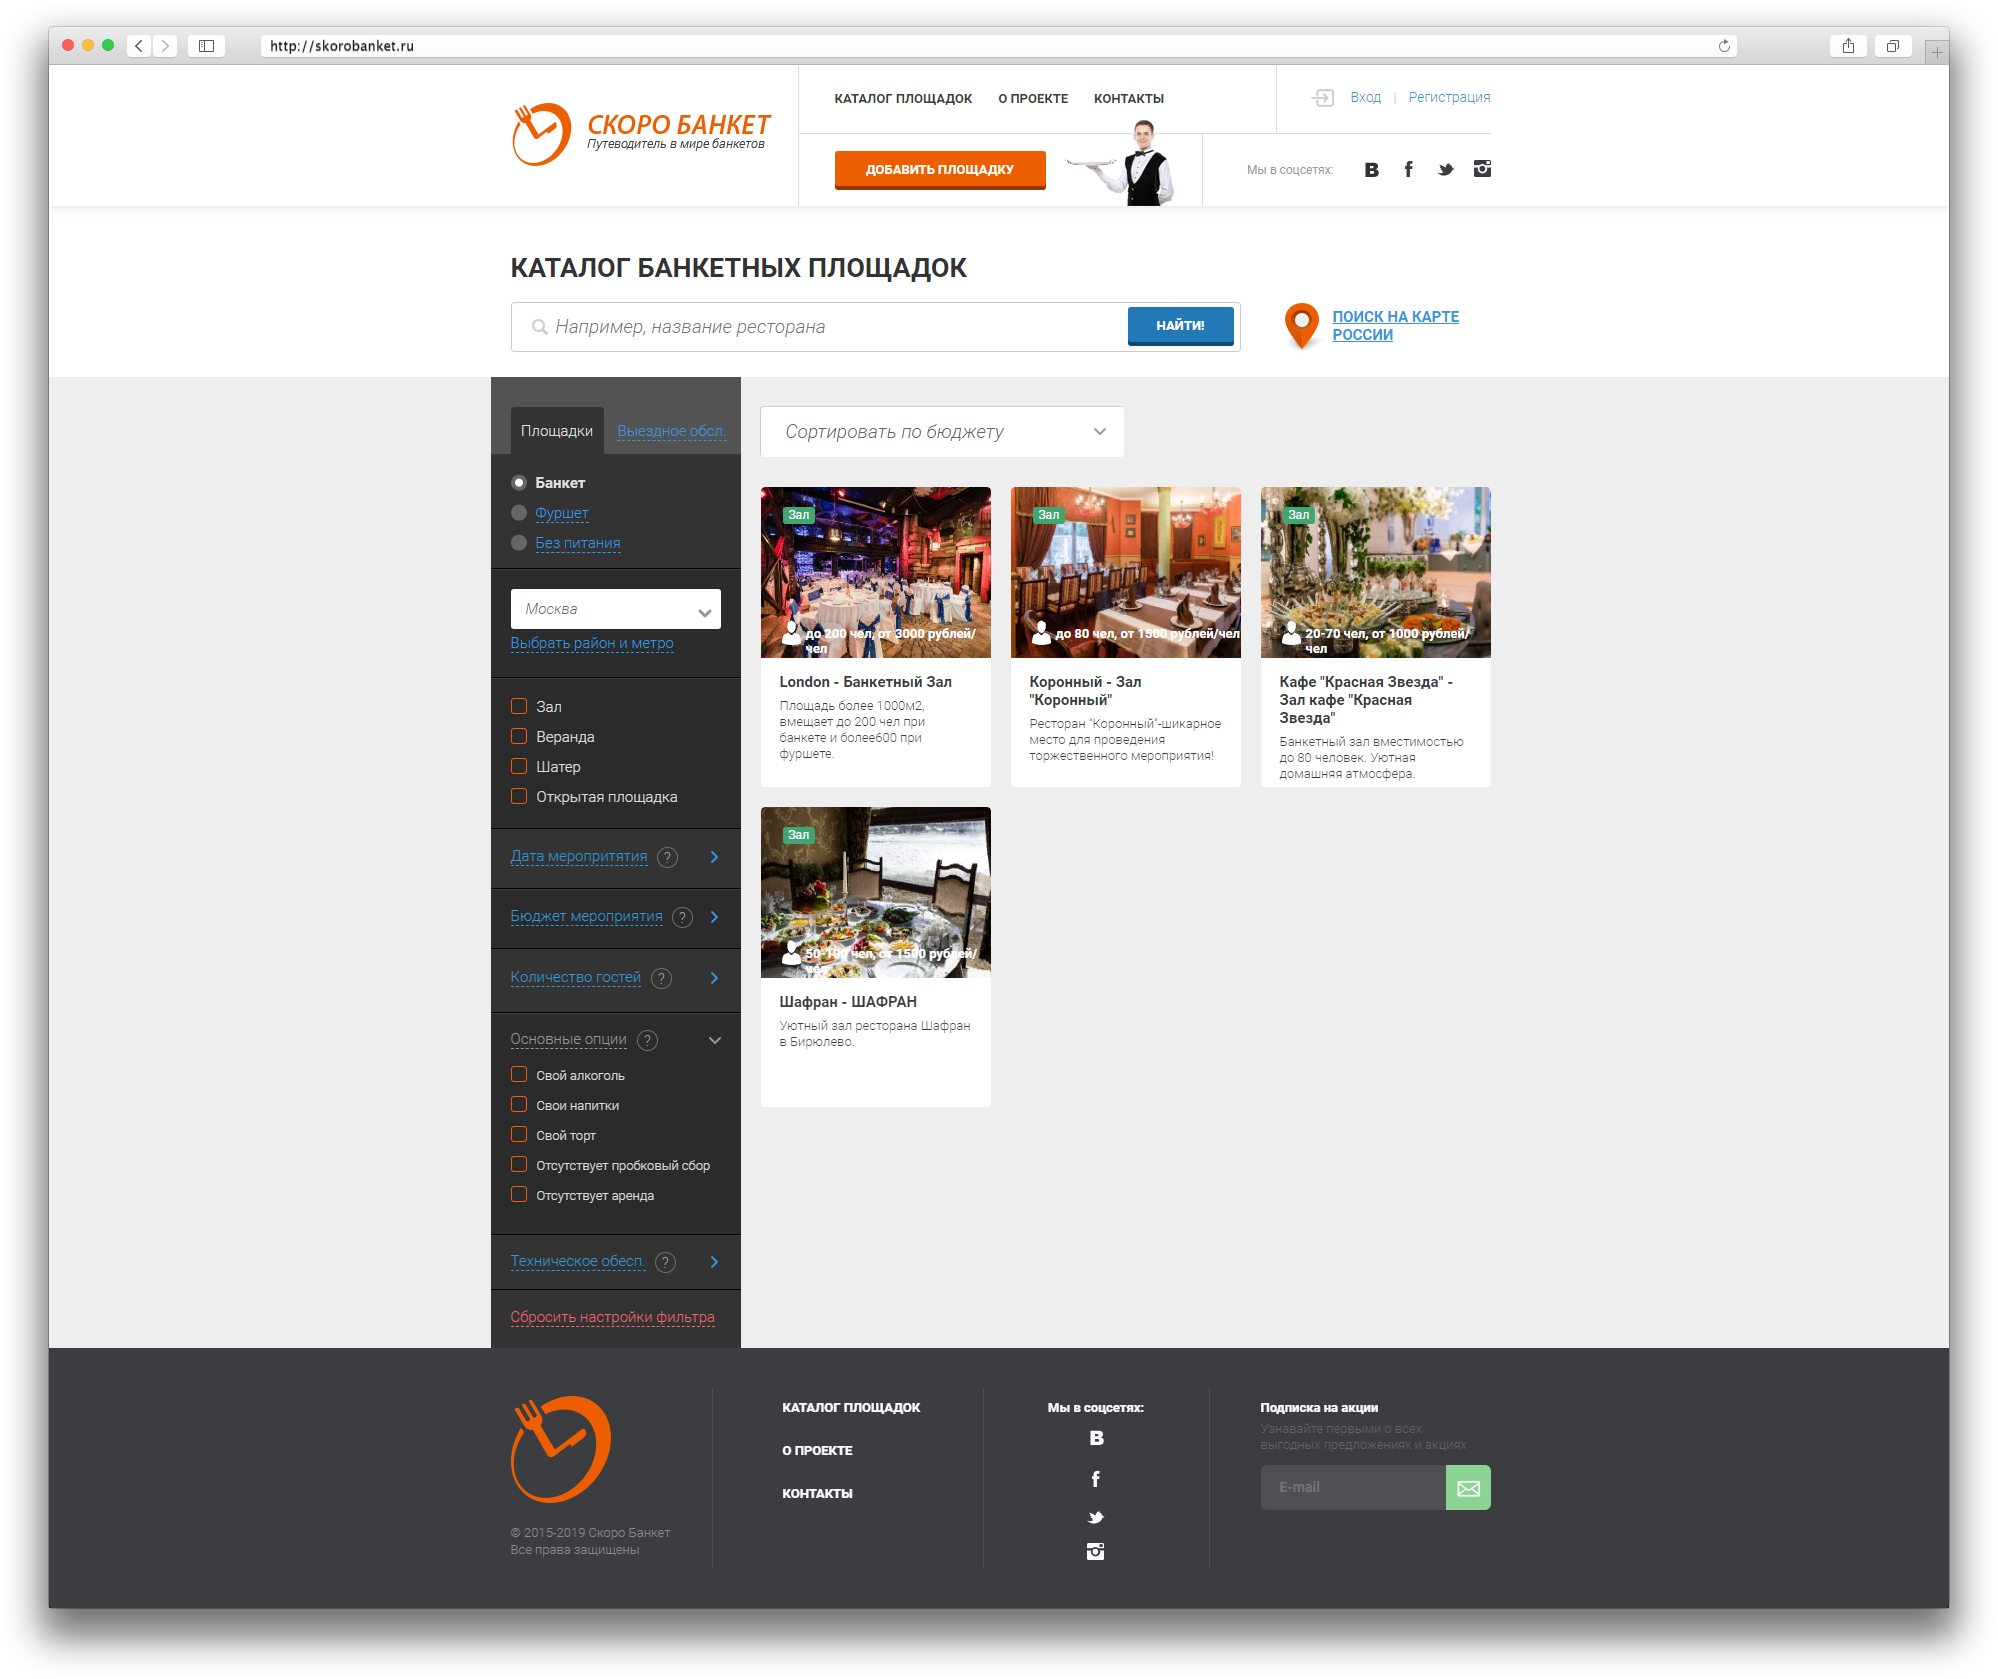Select the Банкет radio option
This screenshot has width=1998, height=1679.
tap(519, 483)
